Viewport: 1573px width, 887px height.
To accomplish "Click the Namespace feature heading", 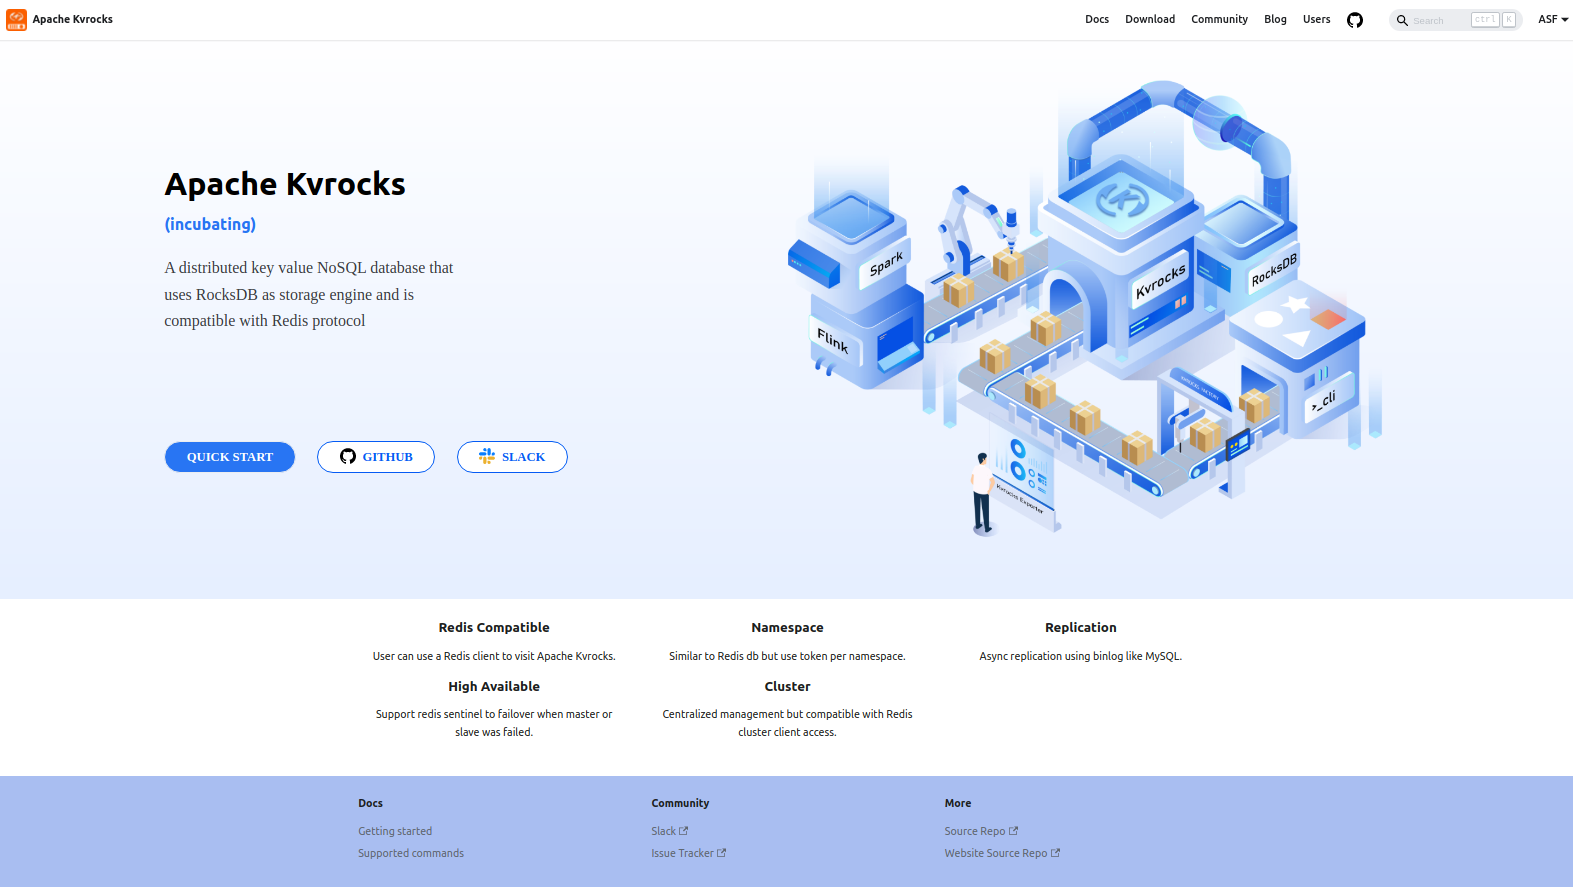I will (x=788, y=628).
